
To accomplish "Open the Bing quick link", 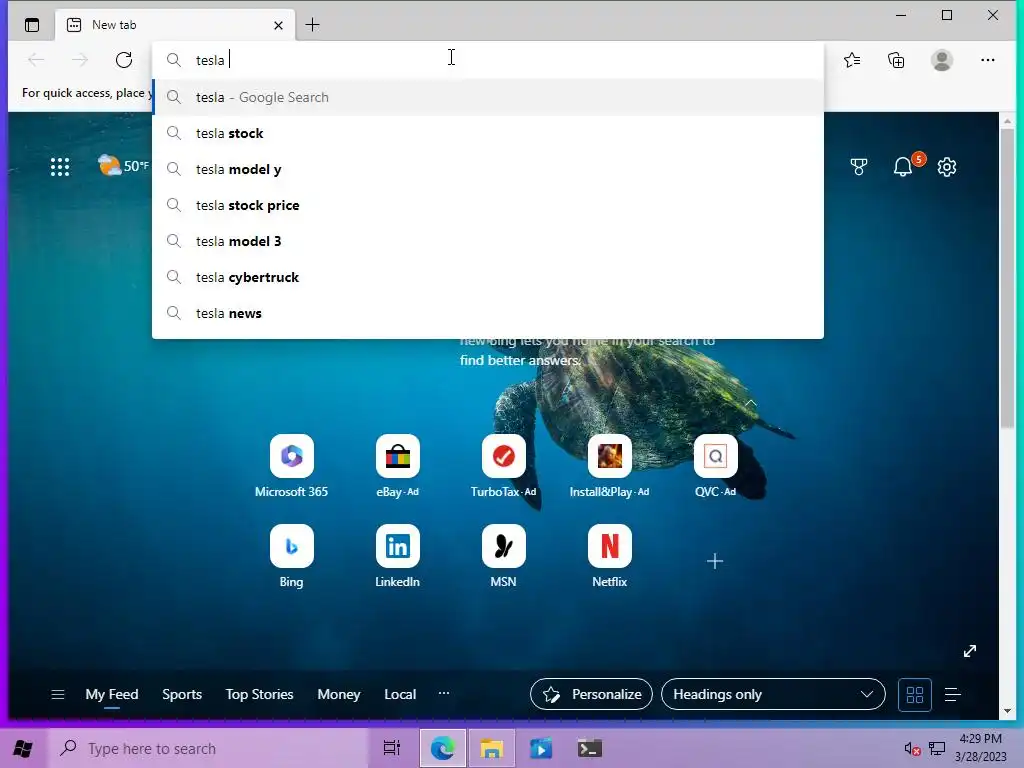I will [291, 556].
